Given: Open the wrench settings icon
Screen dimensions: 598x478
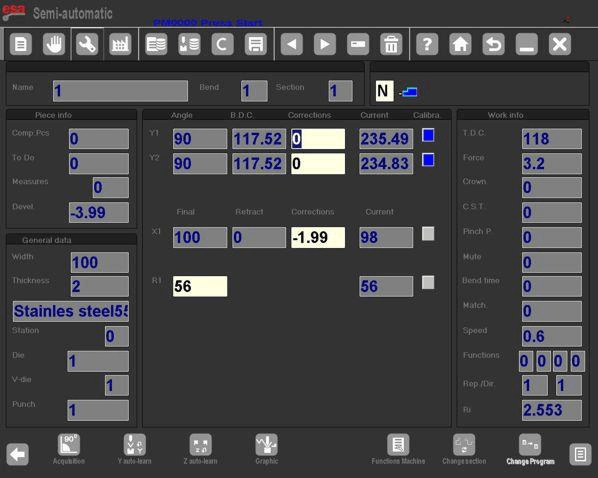Looking at the screenshot, I should click(x=87, y=44).
